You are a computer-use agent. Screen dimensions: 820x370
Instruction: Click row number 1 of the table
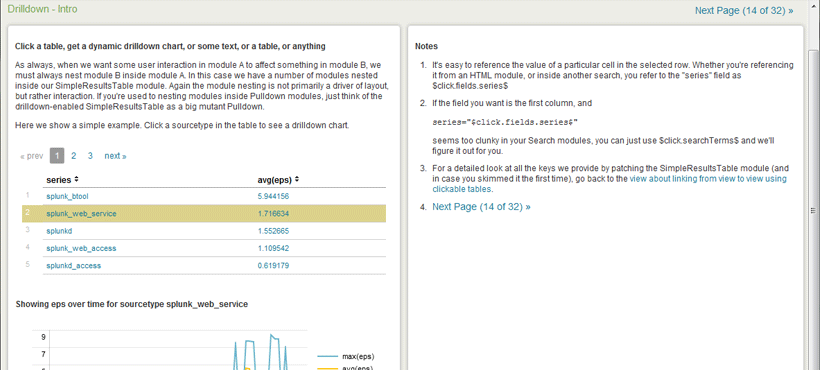pos(27,195)
